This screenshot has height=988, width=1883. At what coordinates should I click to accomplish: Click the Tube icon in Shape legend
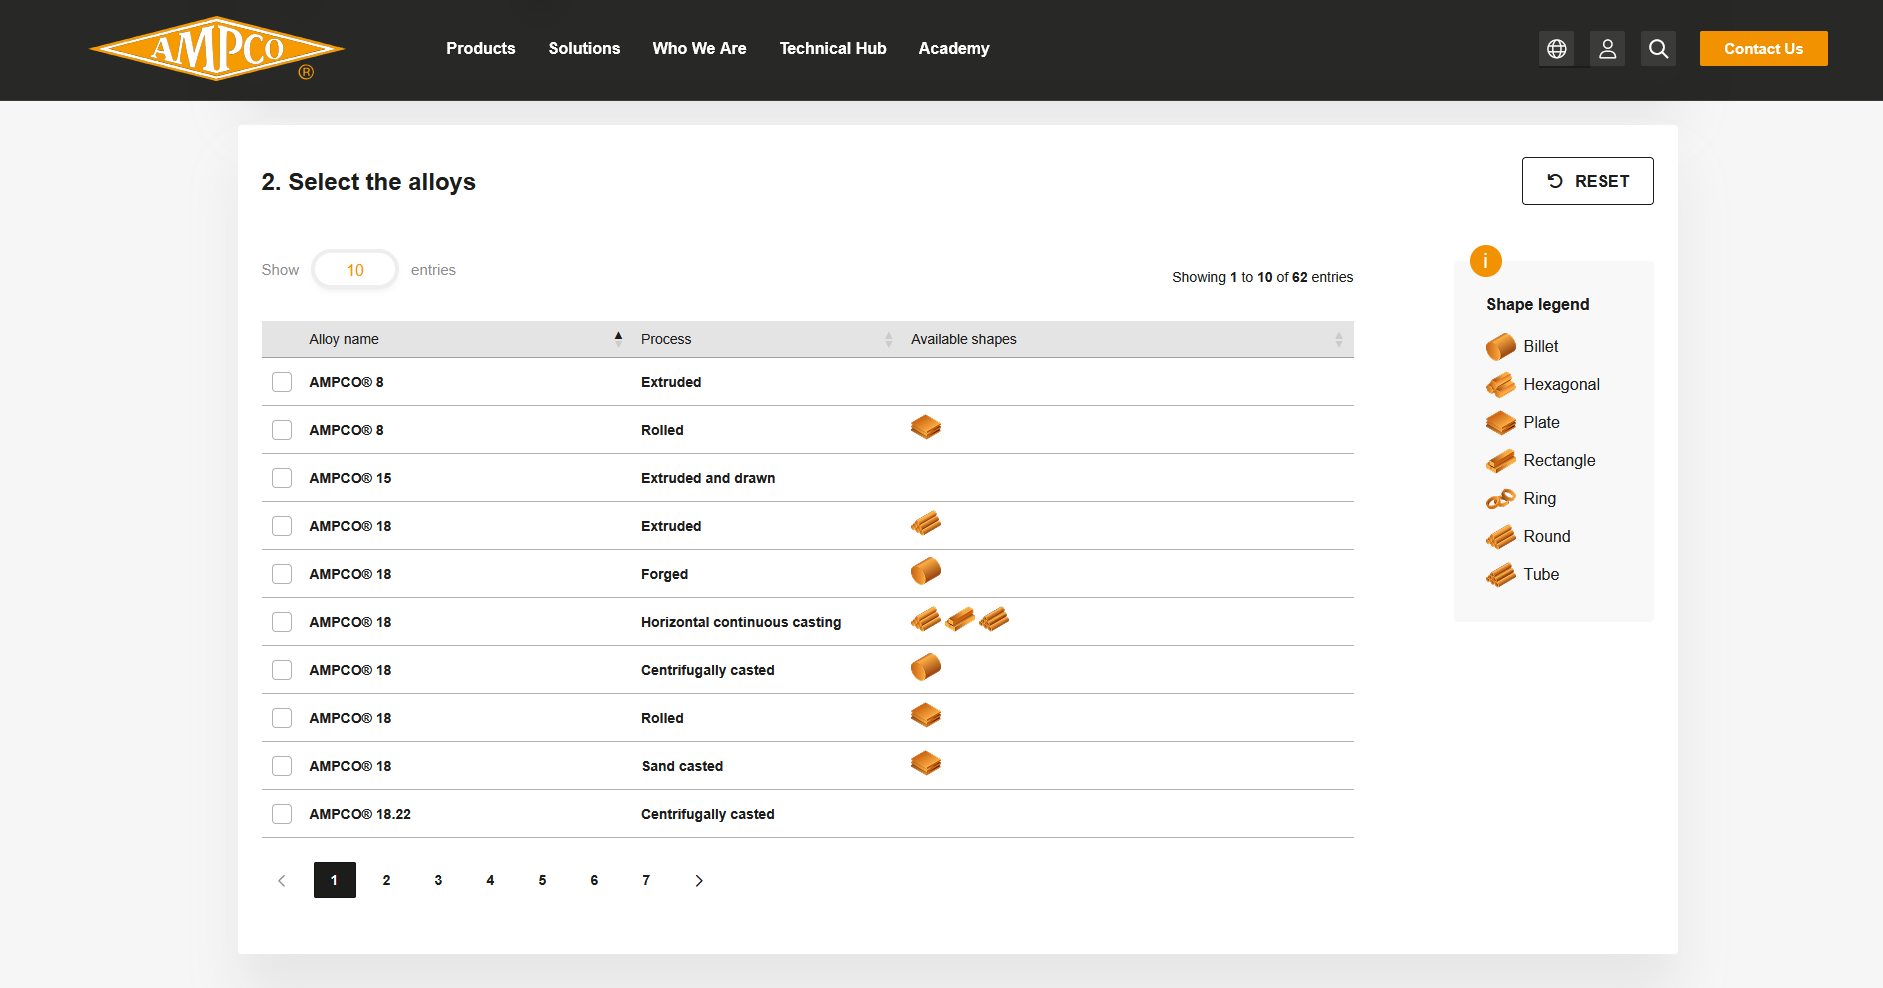coord(1500,575)
